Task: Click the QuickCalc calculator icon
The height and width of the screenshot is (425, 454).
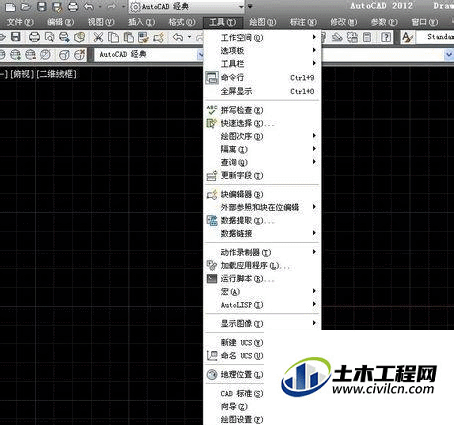Action: [367, 37]
